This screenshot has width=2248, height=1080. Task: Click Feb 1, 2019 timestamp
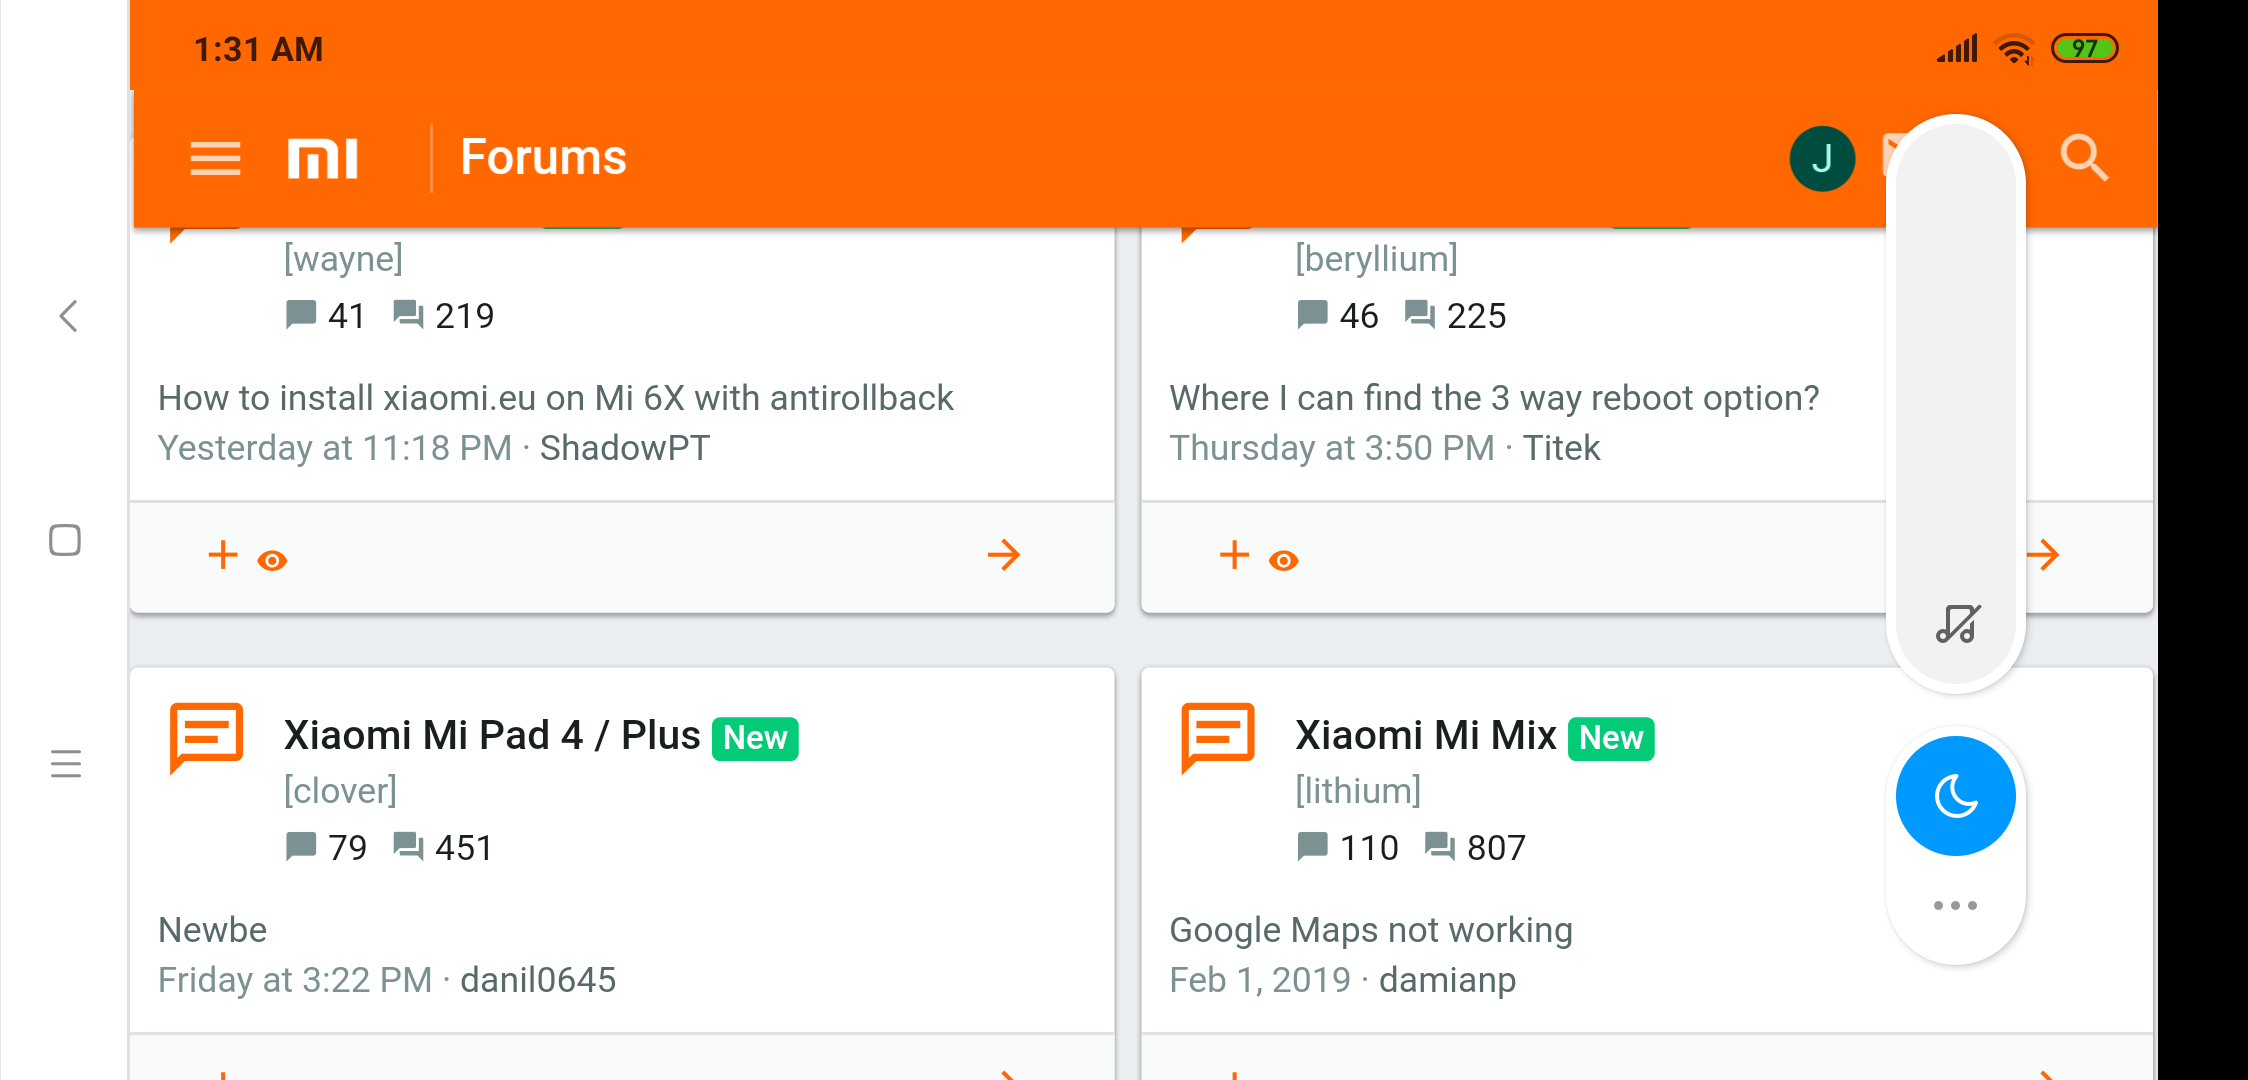[x=1260, y=980]
